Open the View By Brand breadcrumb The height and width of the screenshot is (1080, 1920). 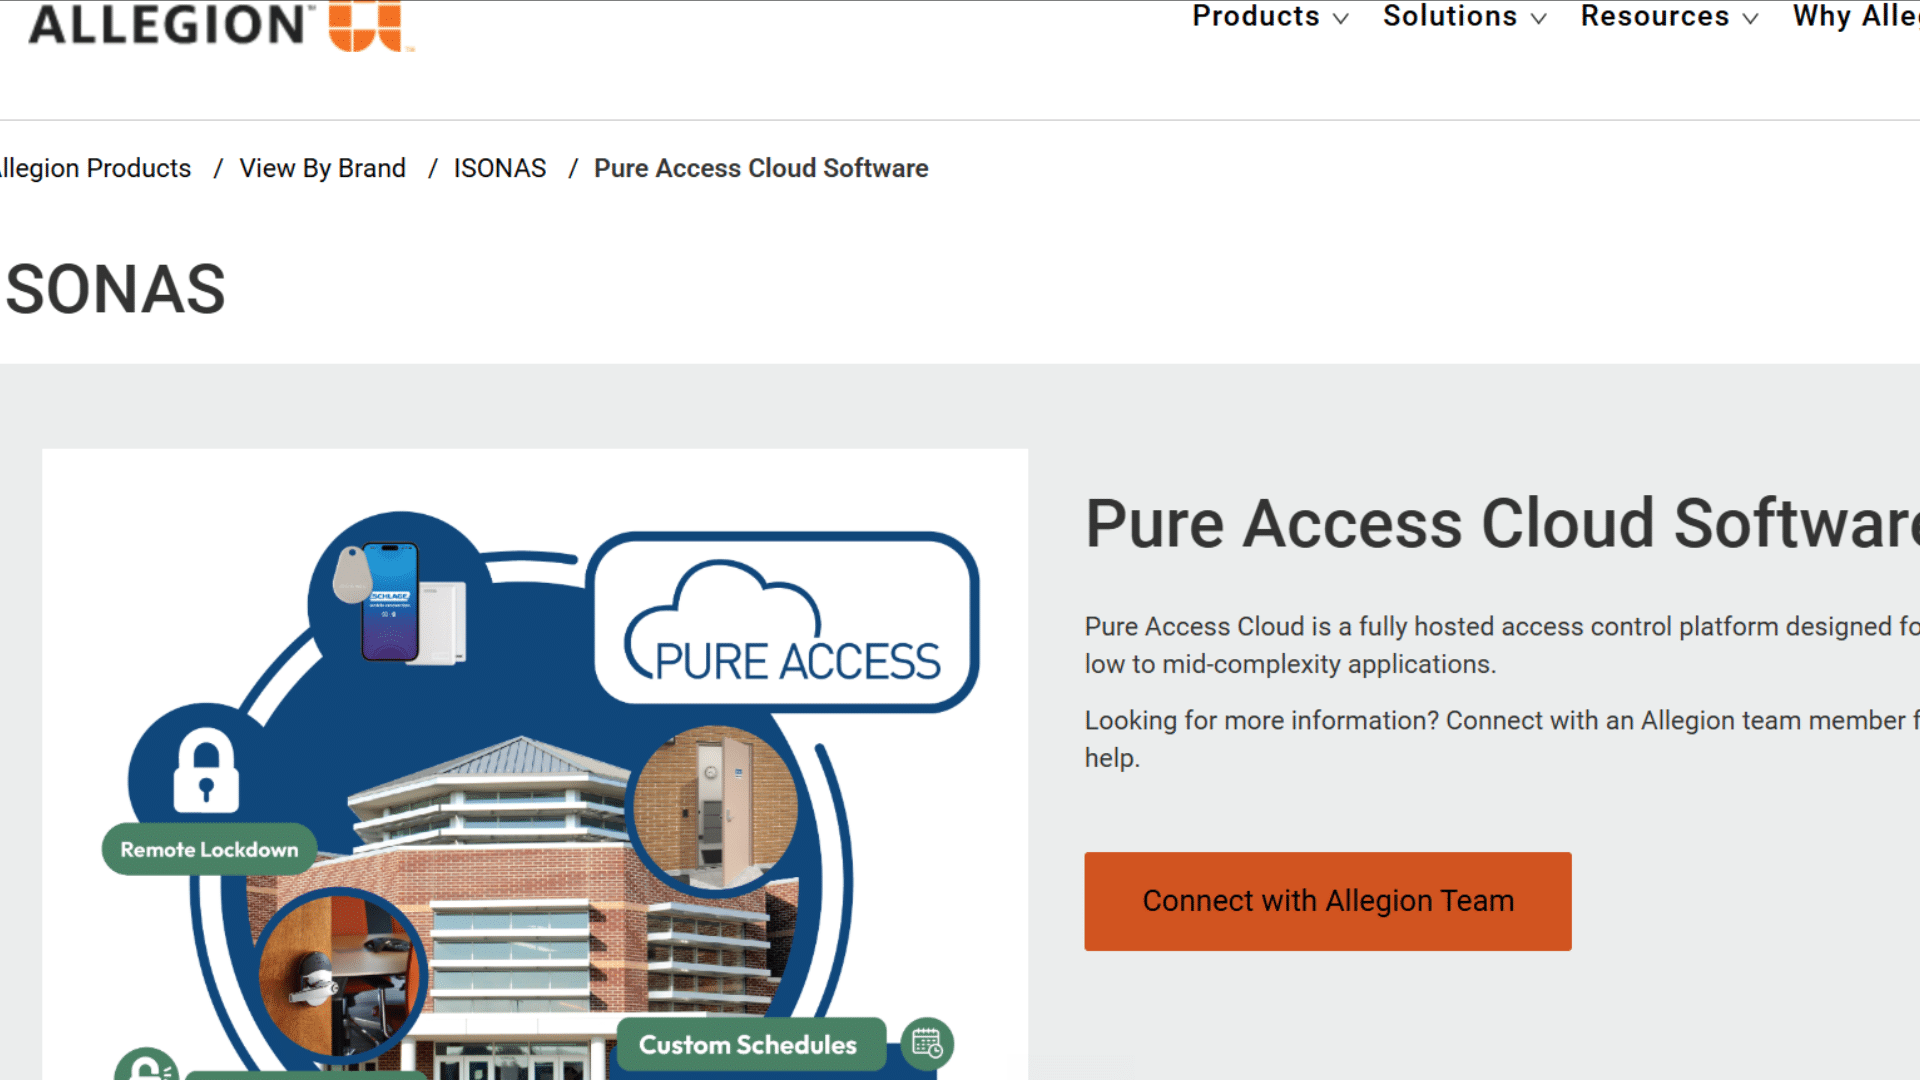[x=322, y=168]
